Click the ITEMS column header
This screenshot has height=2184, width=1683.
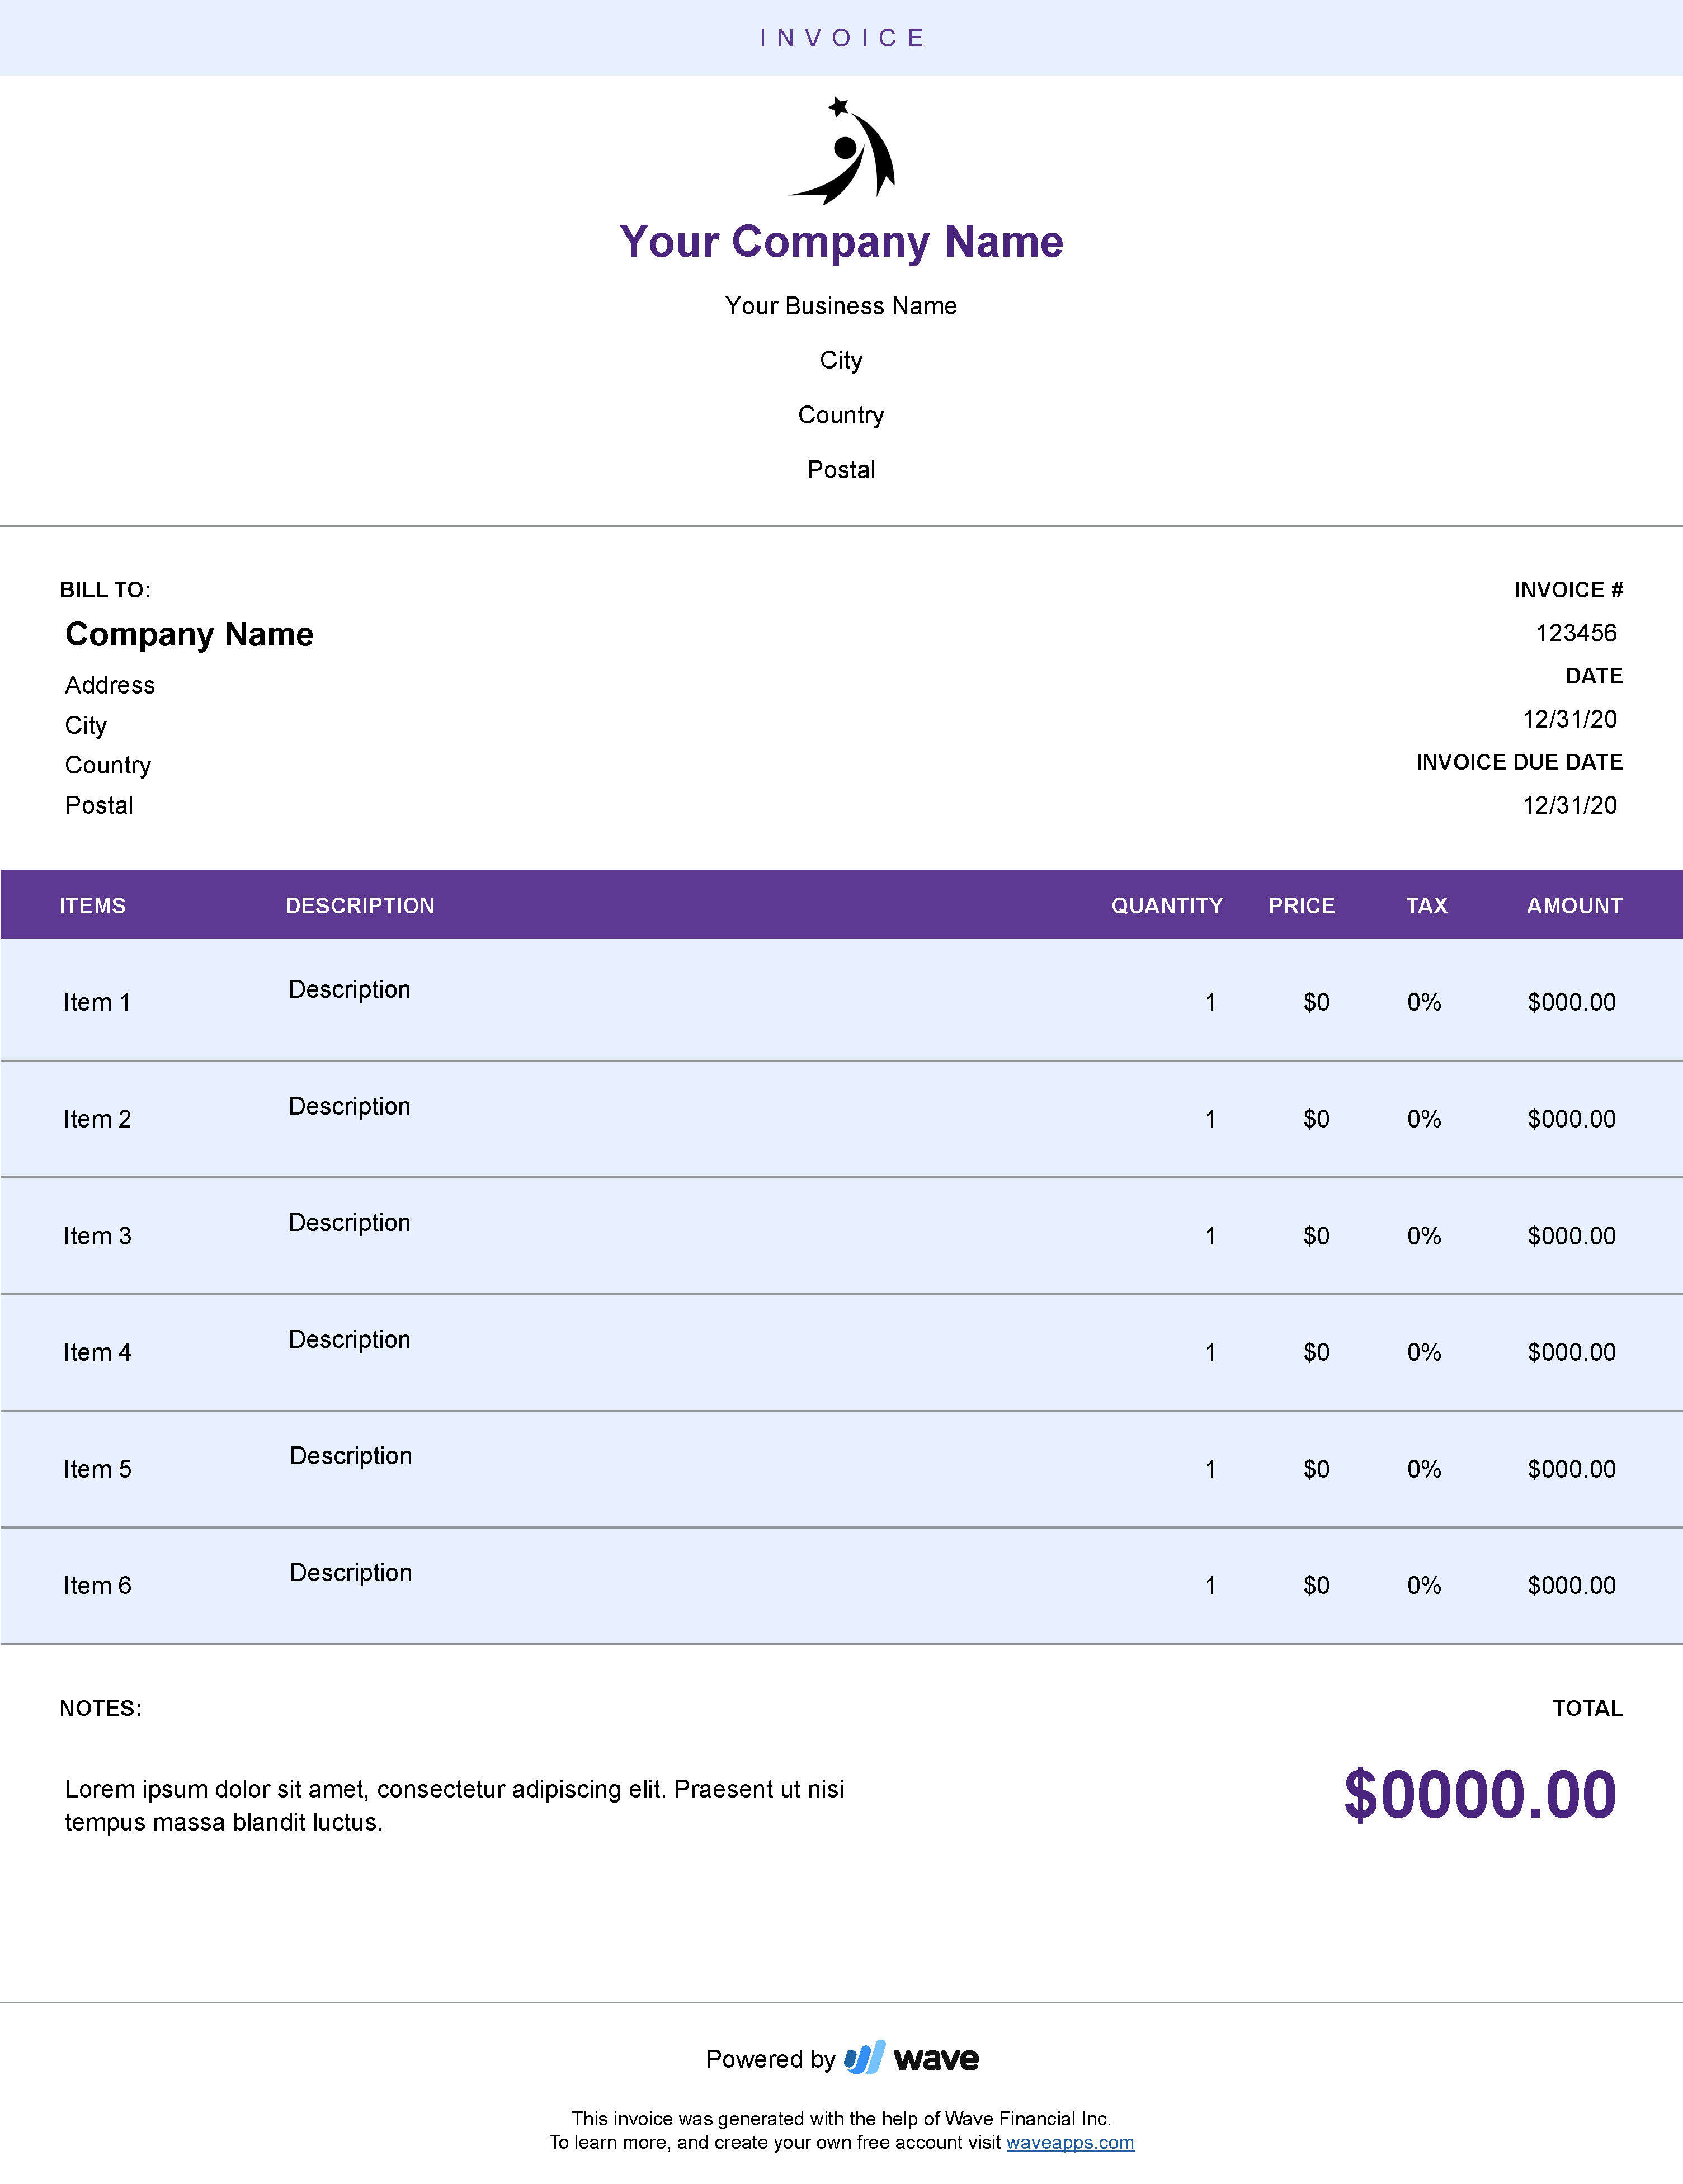pyautogui.click(x=92, y=905)
